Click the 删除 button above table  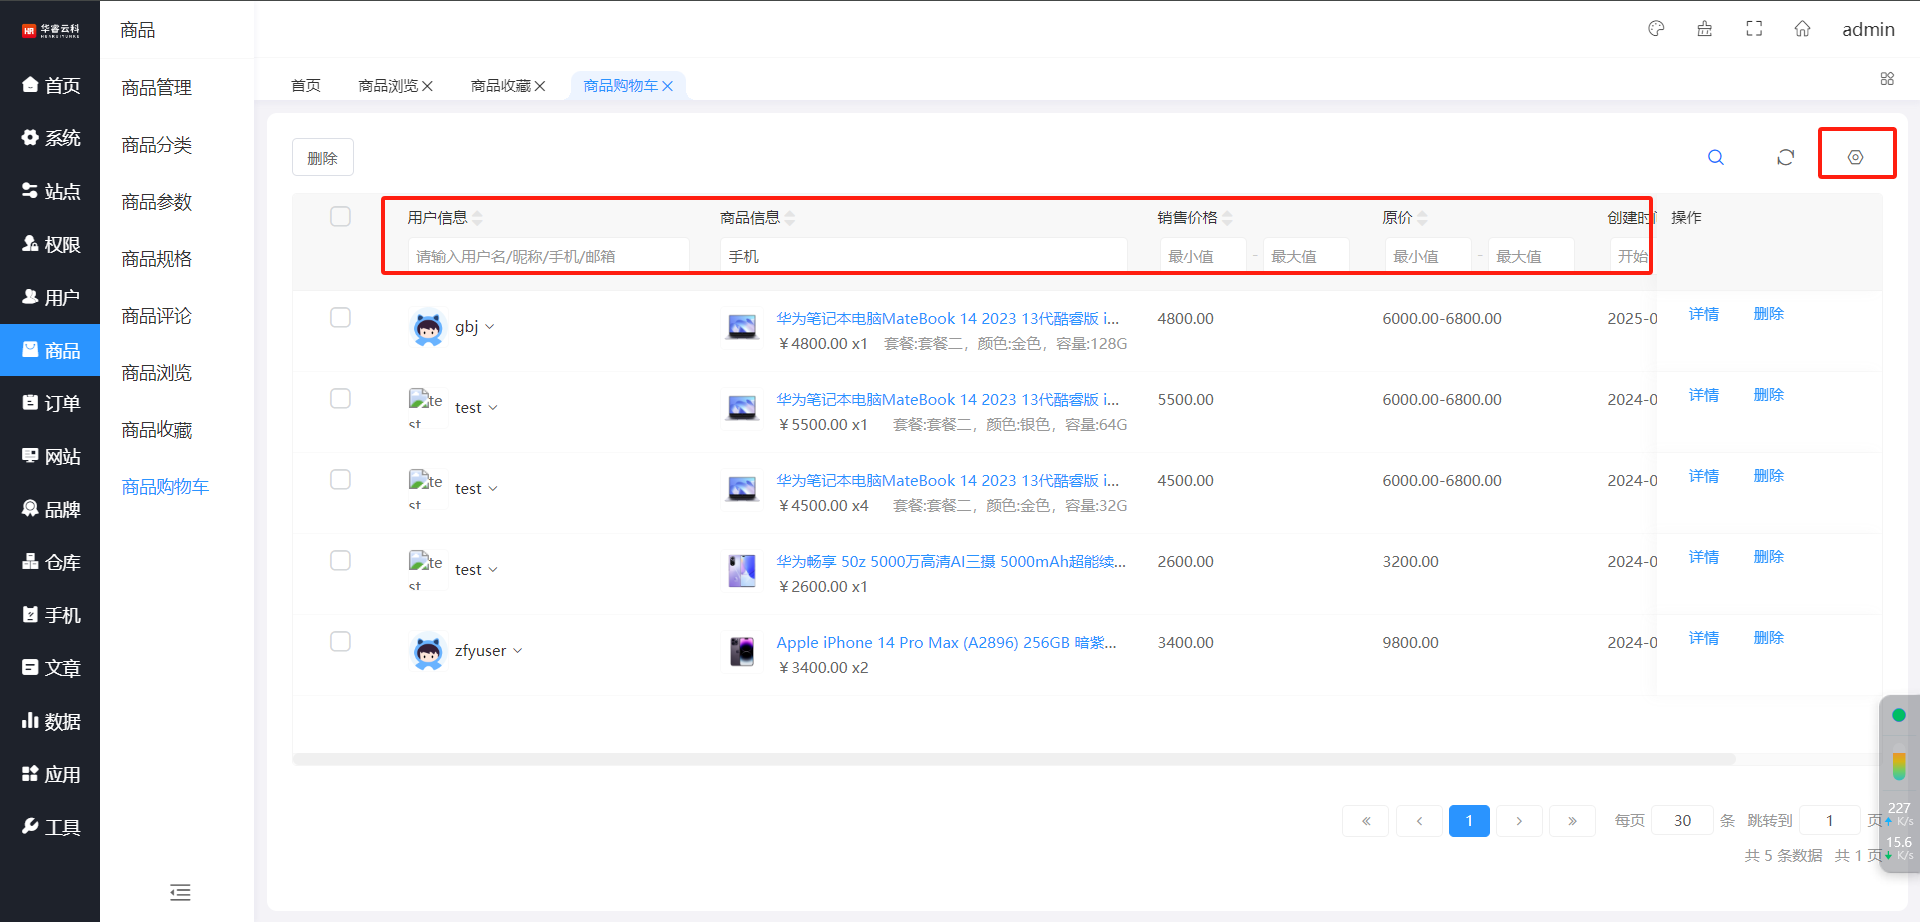(322, 158)
